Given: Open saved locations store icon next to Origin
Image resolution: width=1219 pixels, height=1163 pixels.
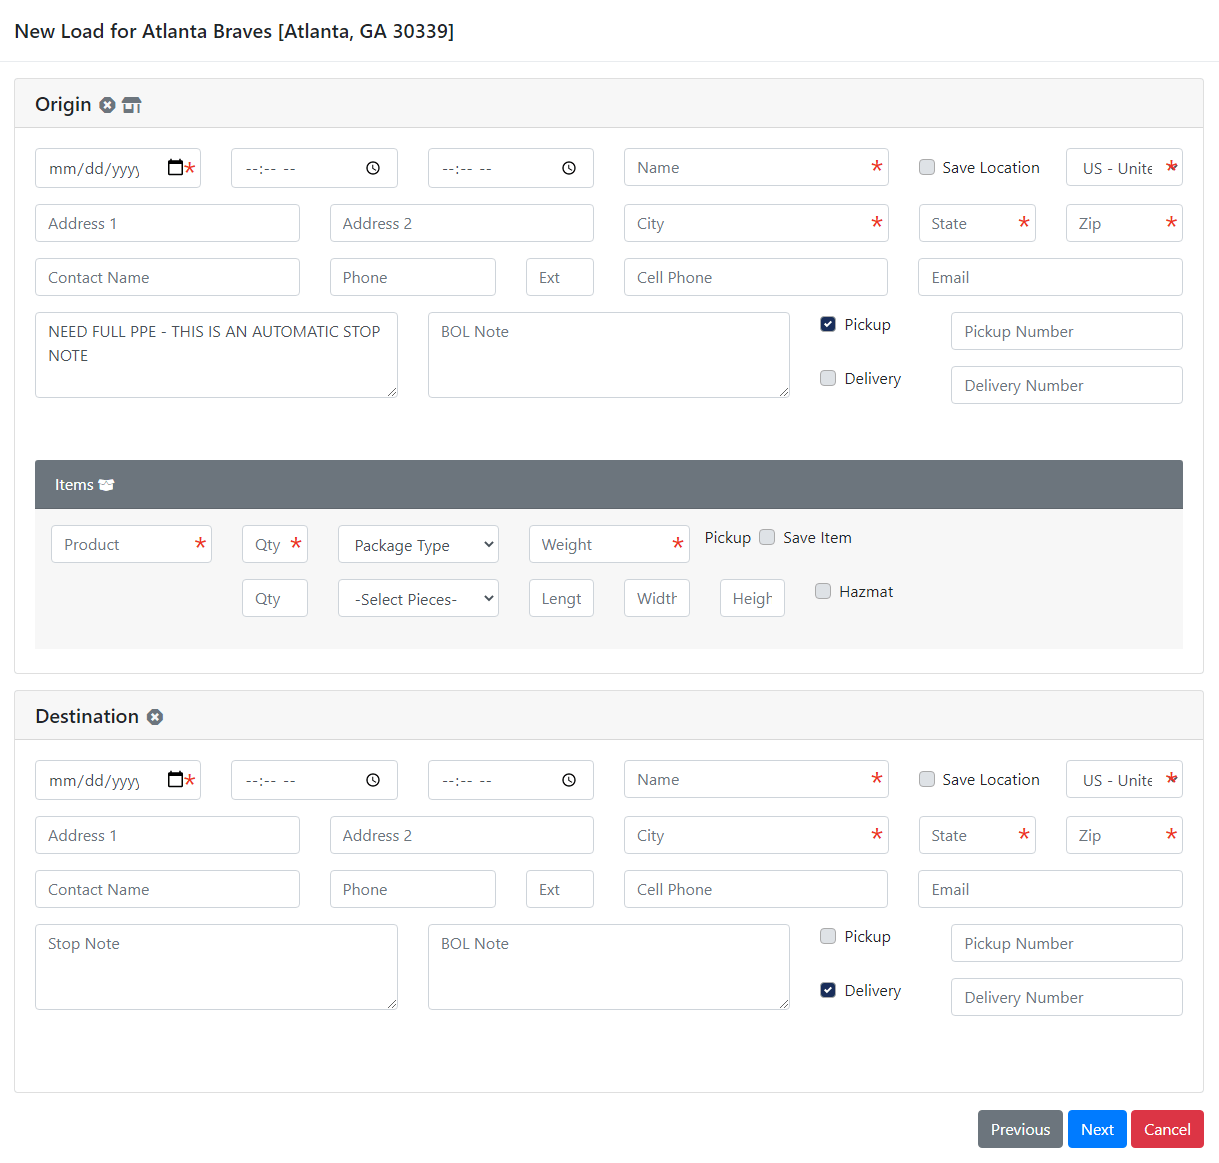Looking at the screenshot, I should point(132,105).
